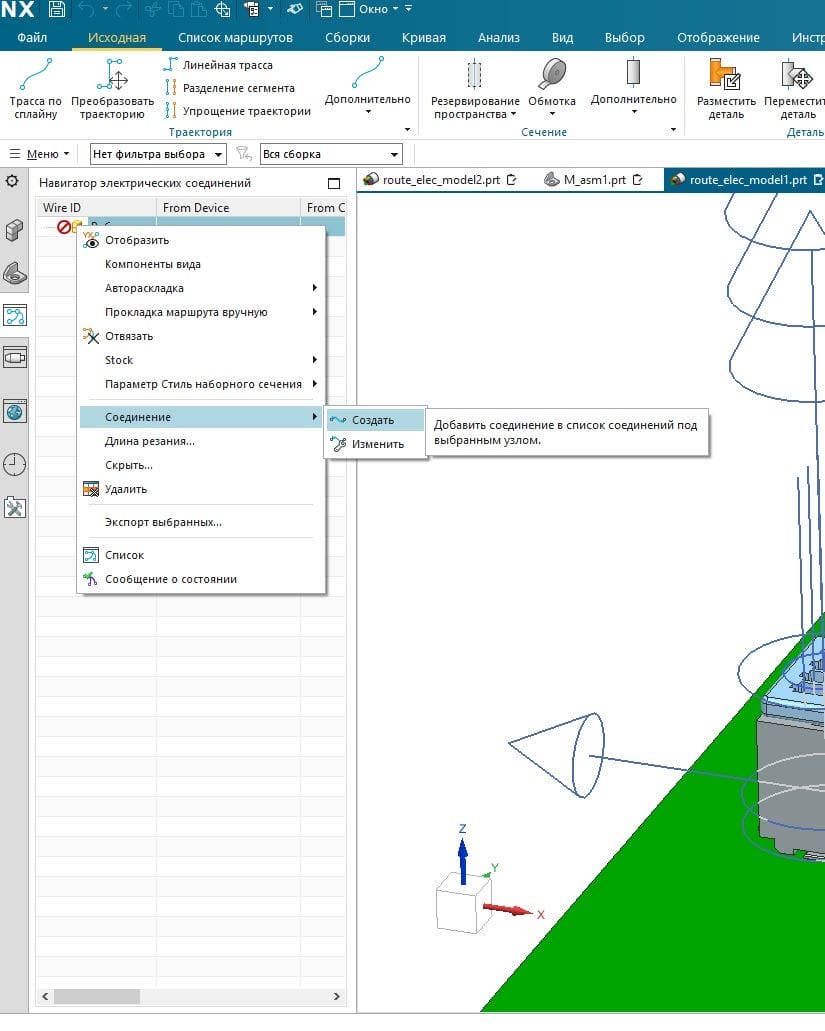Open the Нет фильтра выбора combo box
The width and height of the screenshot is (825, 1031).
click(x=158, y=155)
